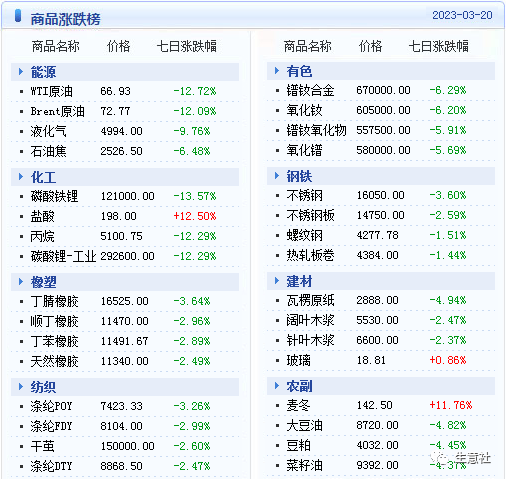Viewport: 506px width, 479px height.
Task: Select 阔叶木浆 commodity name
Action: coord(310,320)
